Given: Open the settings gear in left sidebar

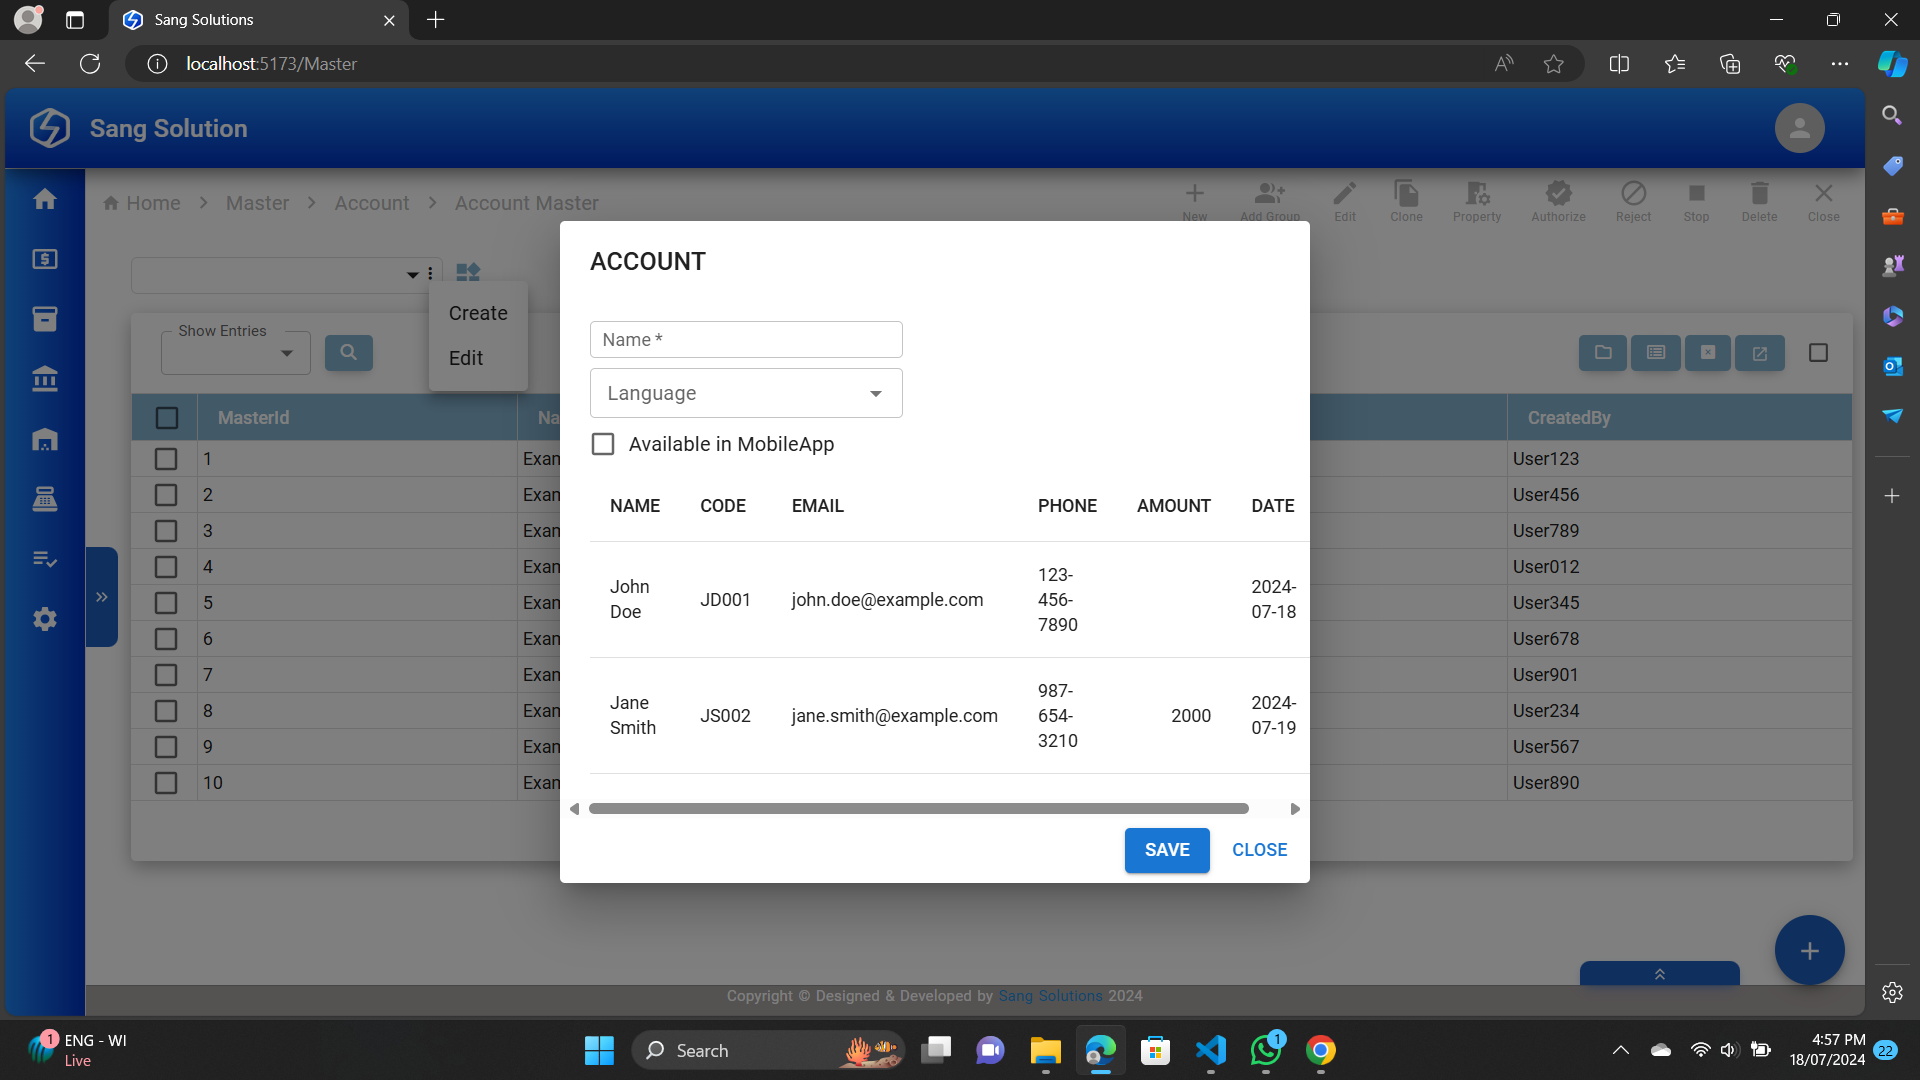Looking at the screenshot, I should (45, 619).
